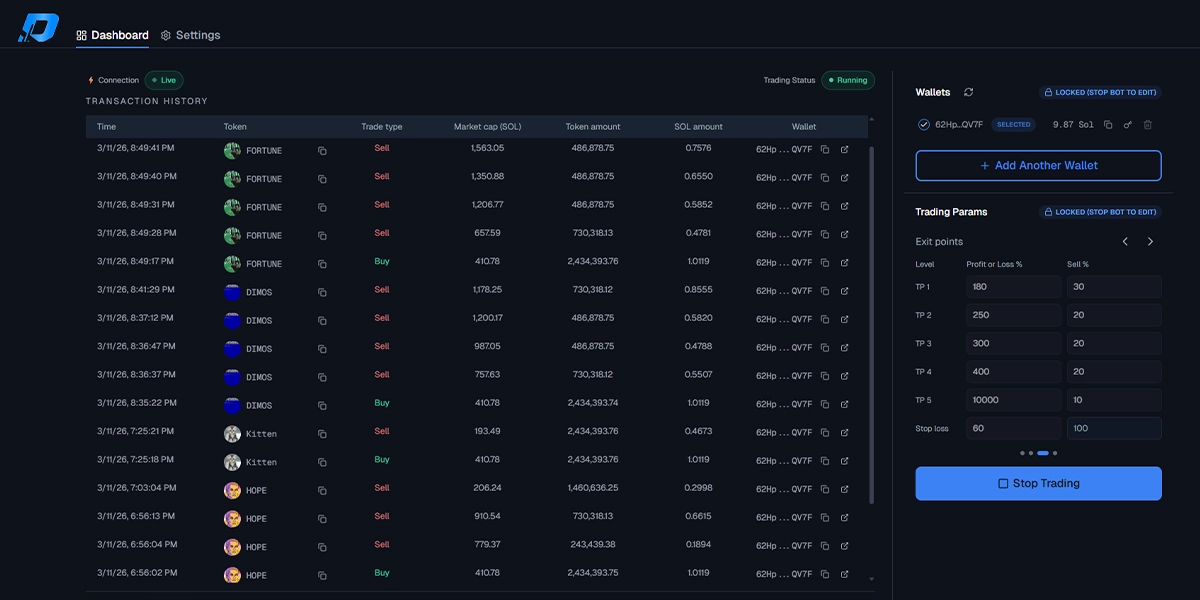Switch to the Settings tab

pos(190,35)
